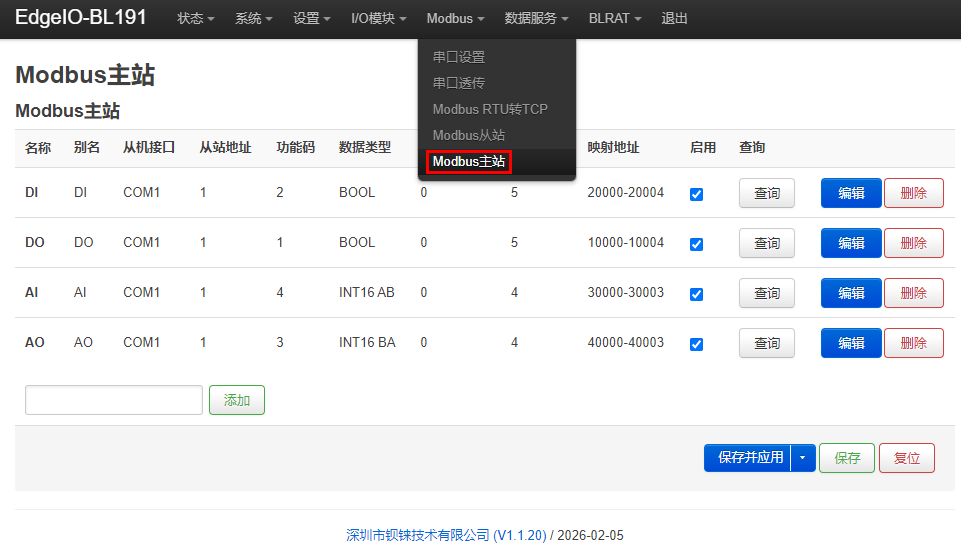Open the 状态 dropdown menu

(x=196, y=18)
